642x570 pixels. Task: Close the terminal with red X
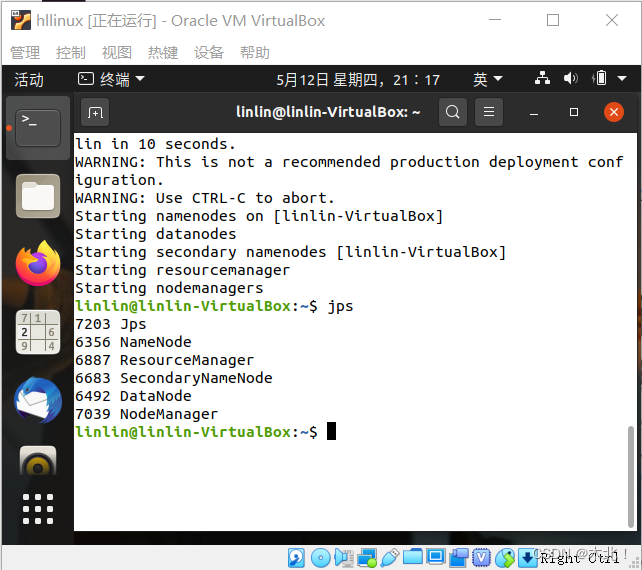tap(614, 112)
